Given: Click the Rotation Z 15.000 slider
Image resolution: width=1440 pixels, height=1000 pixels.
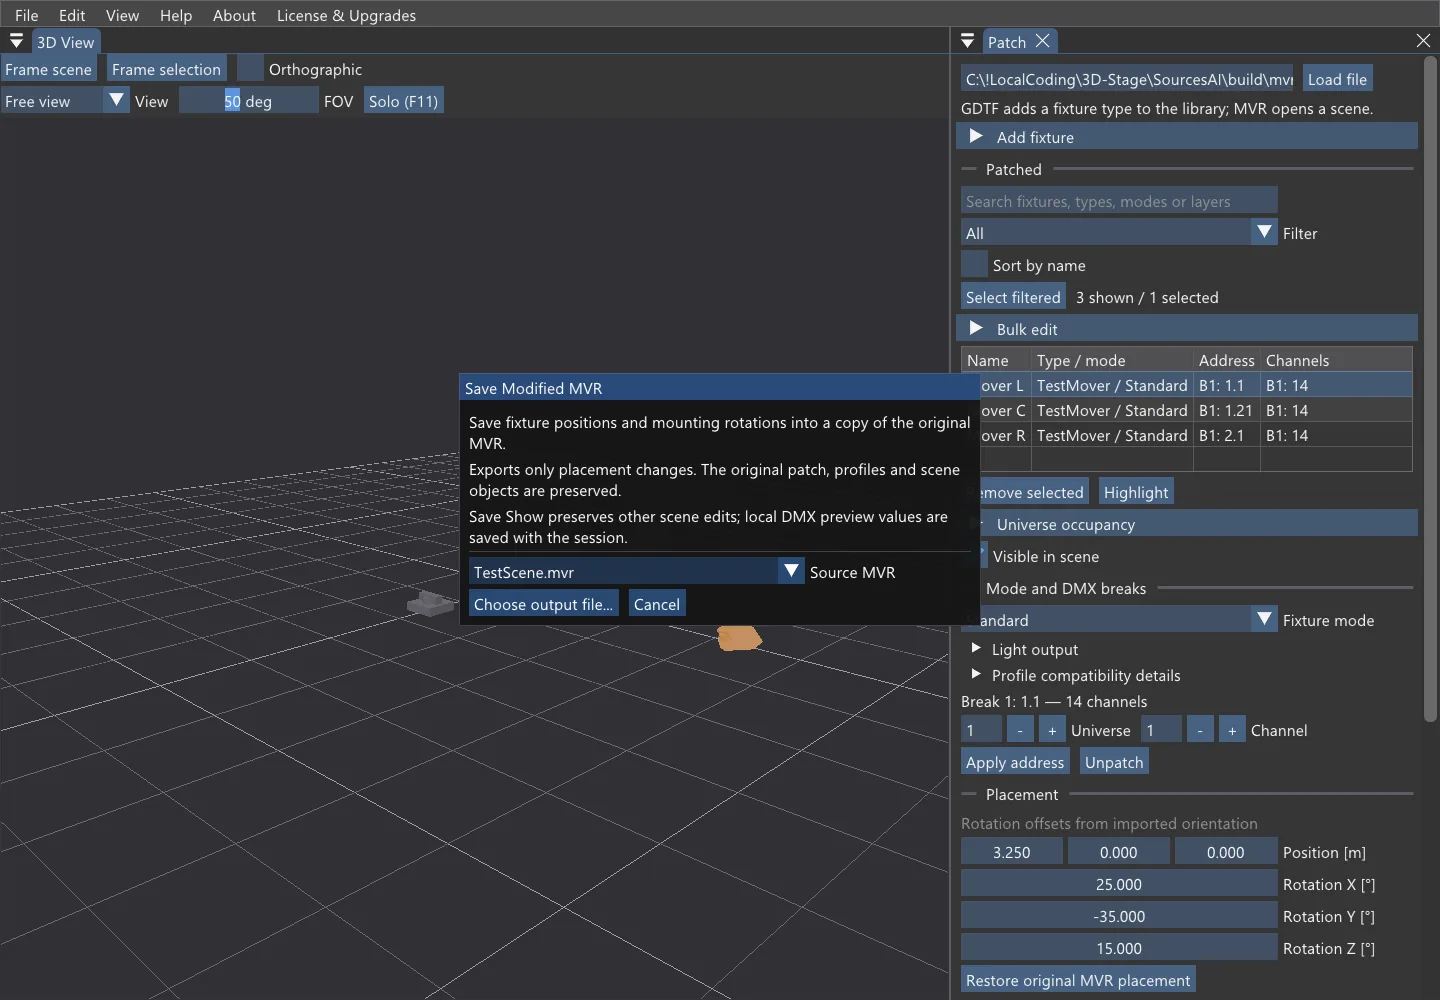Looking at the screenshot, I should pyautogui.click(x=1119, y=948).
